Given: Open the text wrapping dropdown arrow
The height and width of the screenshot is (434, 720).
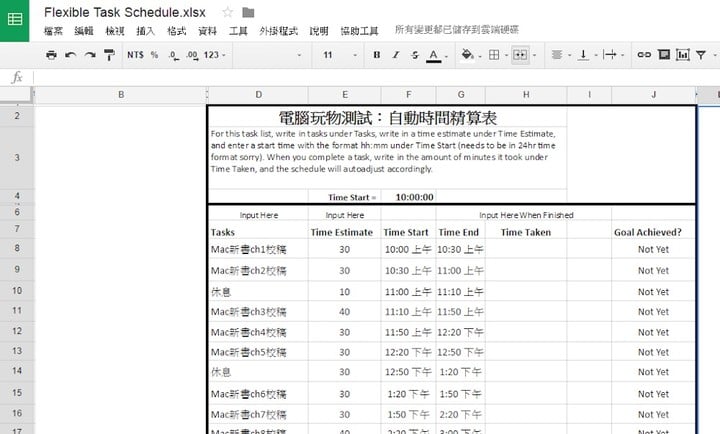Looking at the screenshot, I should tap(623, 56).
